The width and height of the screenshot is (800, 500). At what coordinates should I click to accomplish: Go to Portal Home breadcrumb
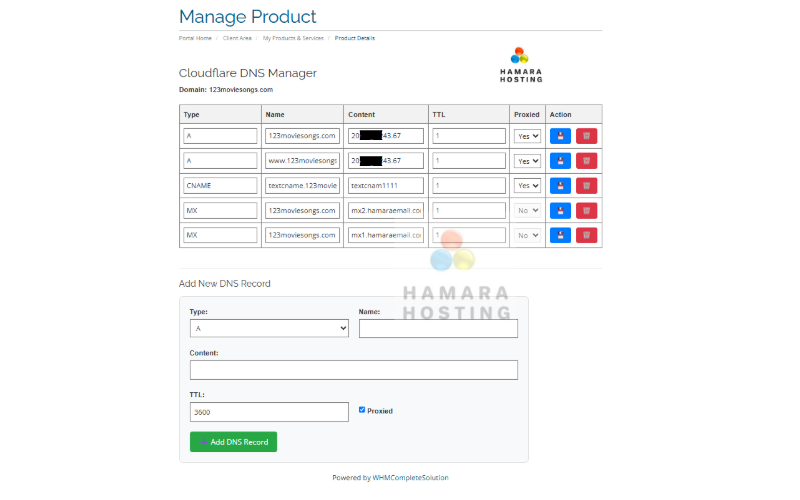pyautogui.click(x=195, y=38)
